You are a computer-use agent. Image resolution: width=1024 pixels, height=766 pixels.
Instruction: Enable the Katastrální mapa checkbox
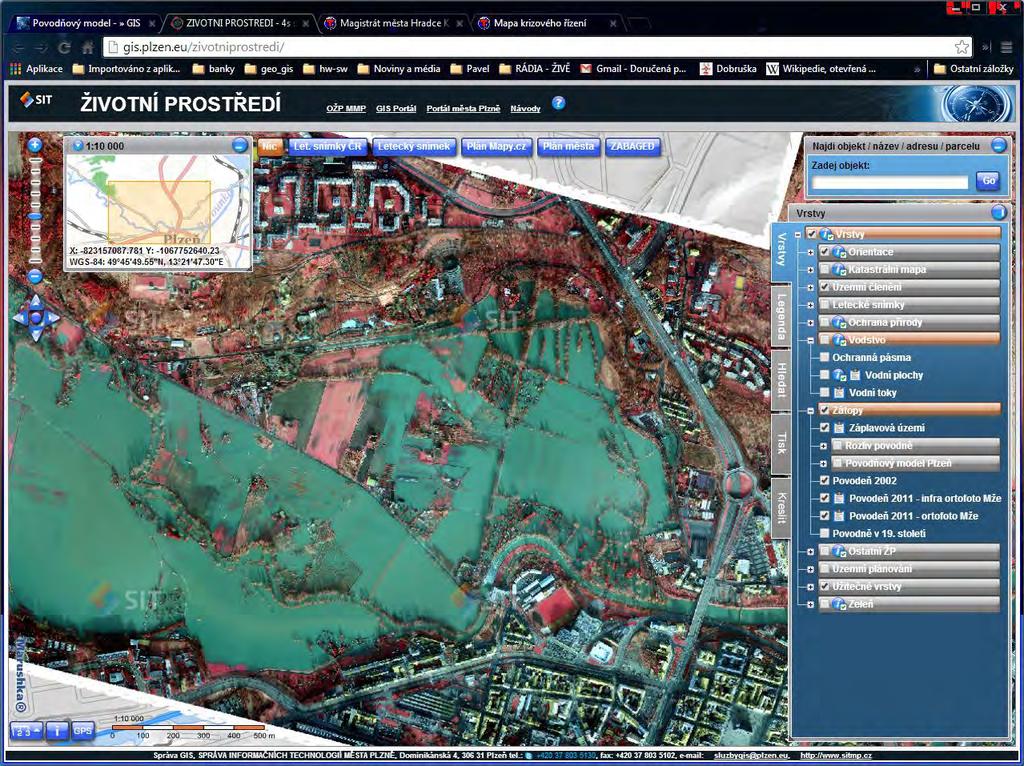(x=825, y=269)
